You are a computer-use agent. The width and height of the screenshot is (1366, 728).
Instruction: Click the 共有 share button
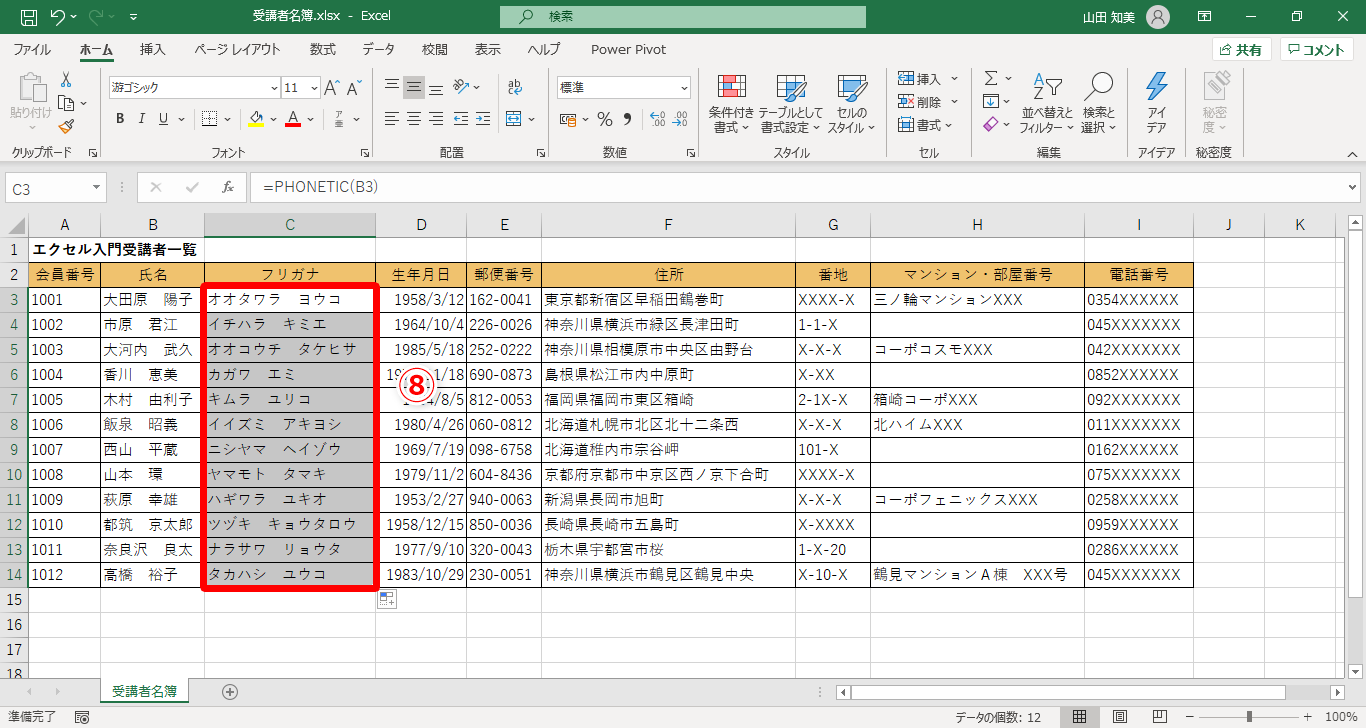(x=1241, y=50)
